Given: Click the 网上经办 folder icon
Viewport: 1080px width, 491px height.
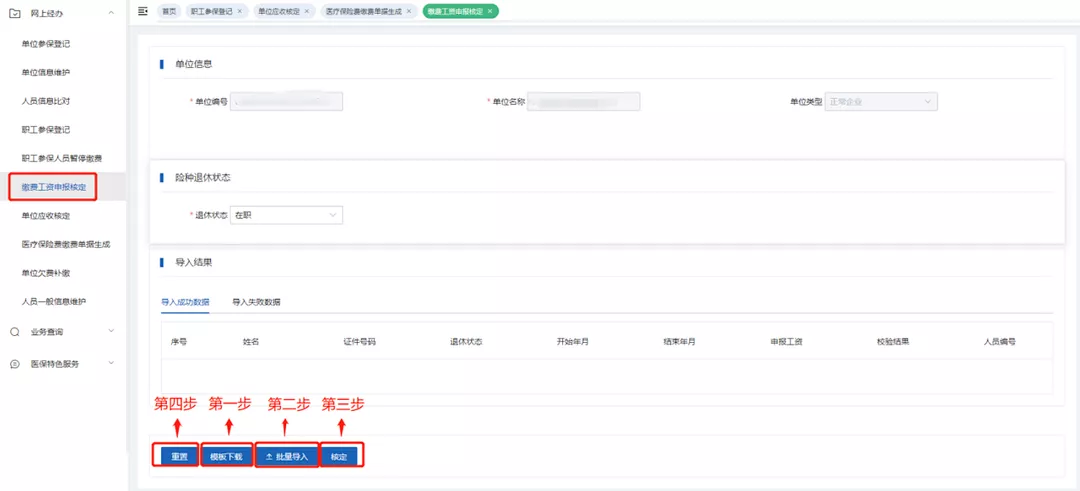Looking at the screenshot, I should point(15,13).
